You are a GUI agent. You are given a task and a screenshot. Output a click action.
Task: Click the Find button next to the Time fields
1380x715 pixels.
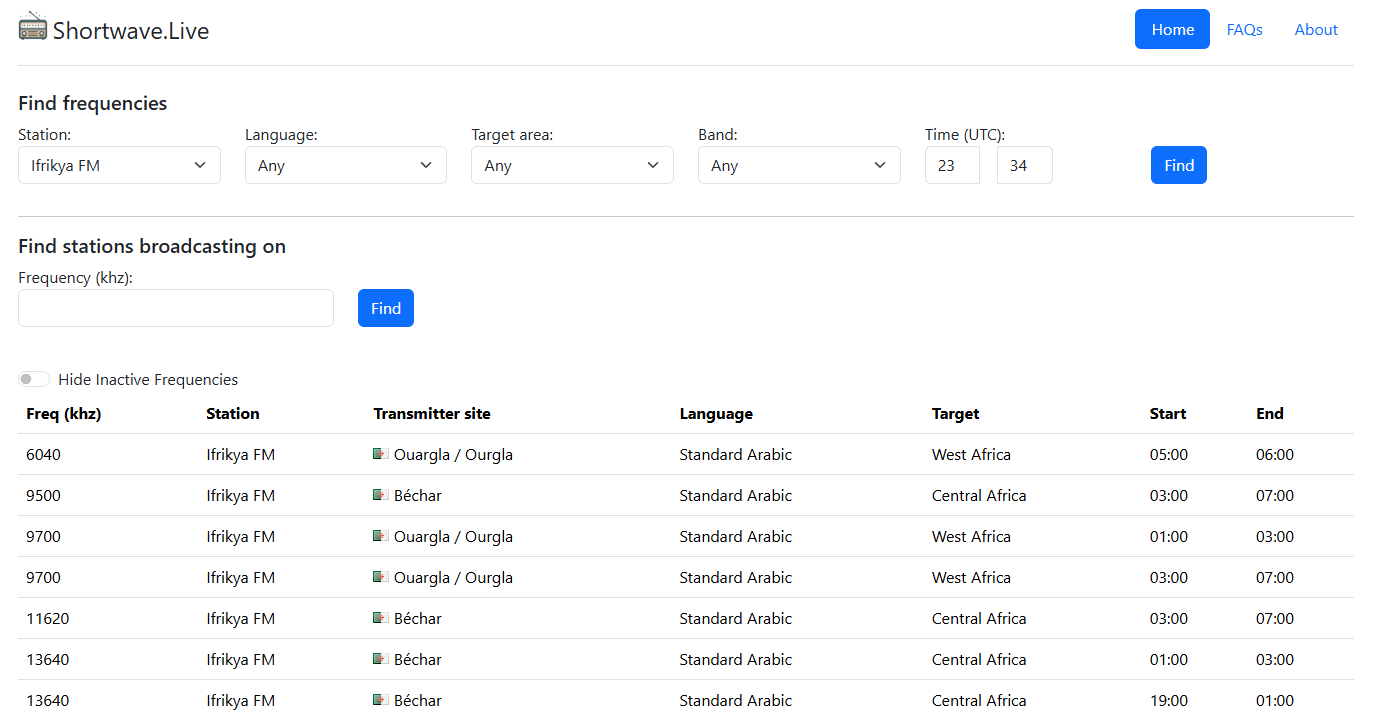[x=1179, y=165]
